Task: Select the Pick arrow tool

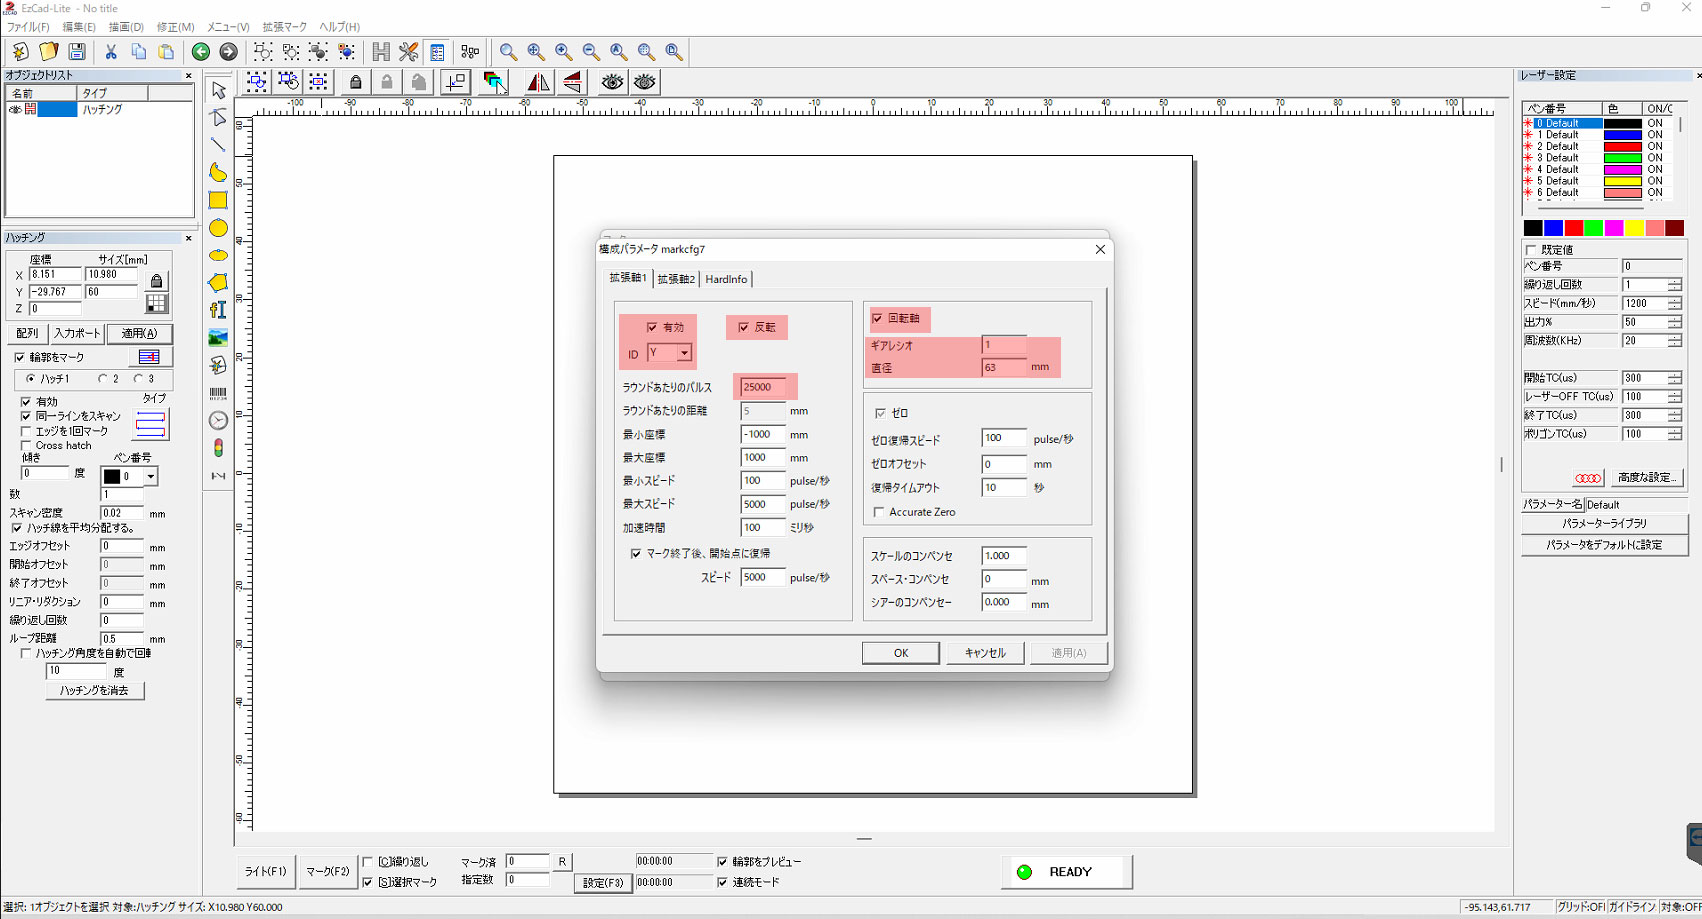Action: [218, 91]
